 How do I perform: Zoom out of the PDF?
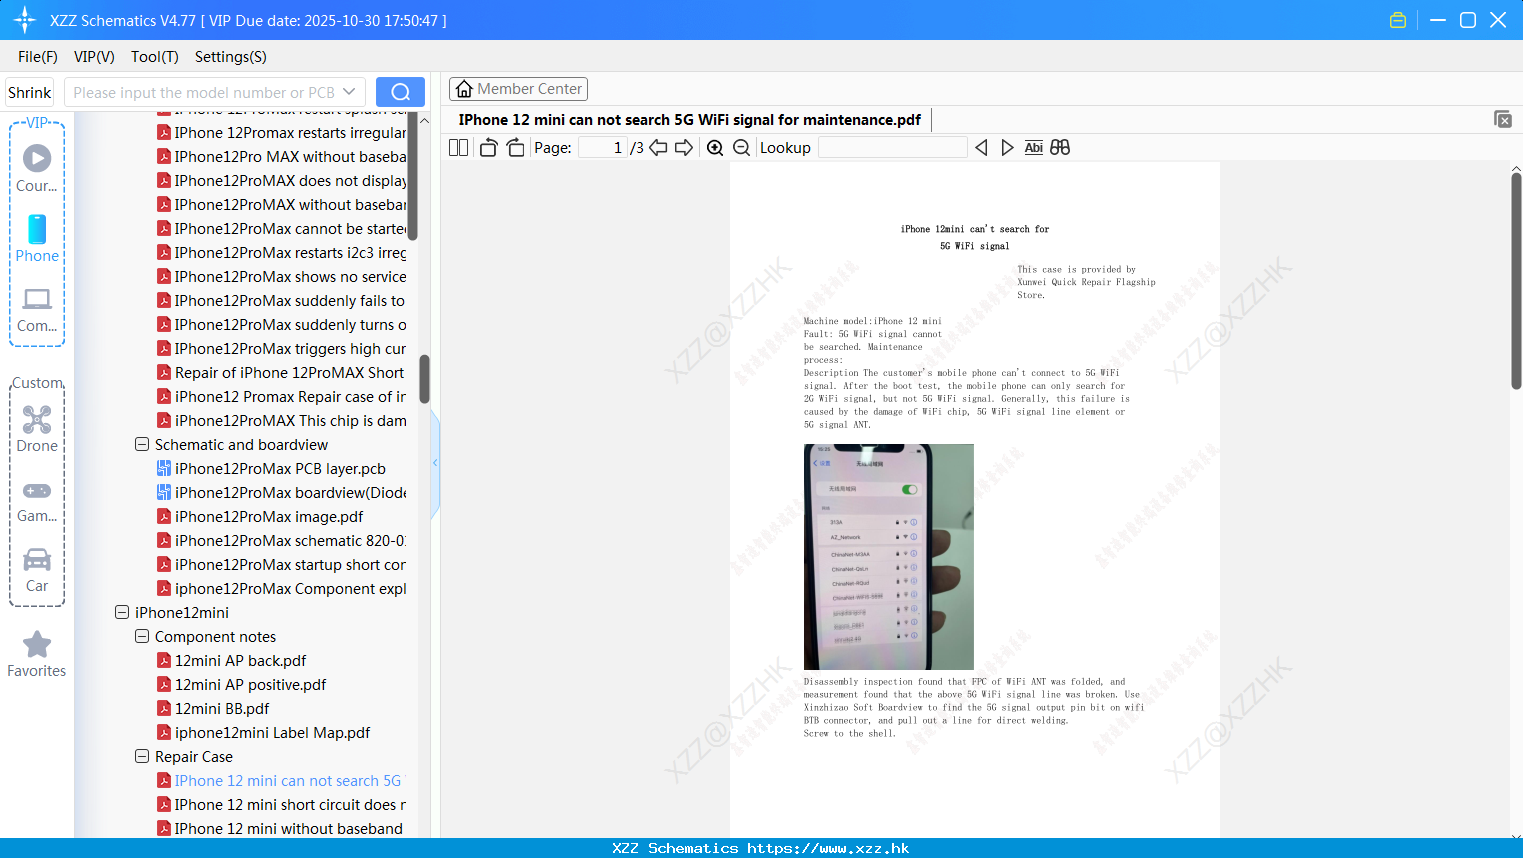(x=741, y=148)
